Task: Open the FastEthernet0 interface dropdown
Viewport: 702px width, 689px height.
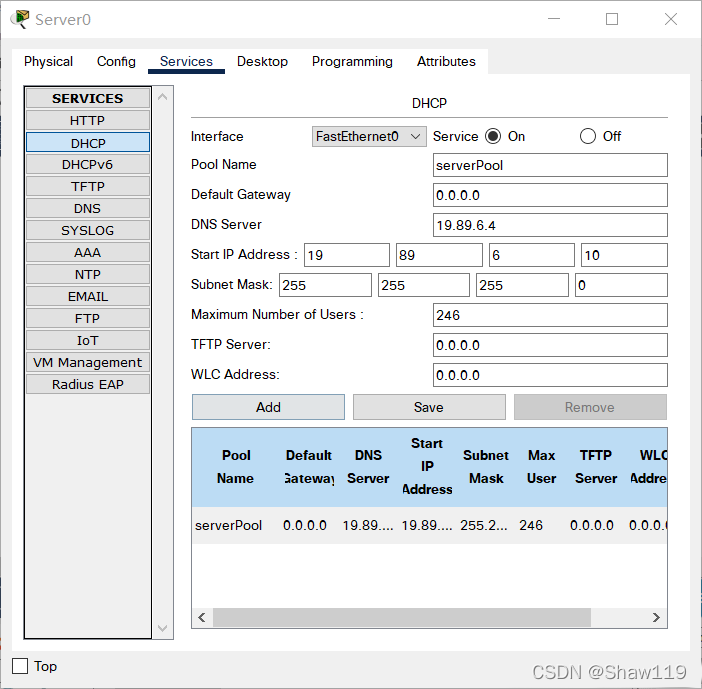Action: [369, 136]
